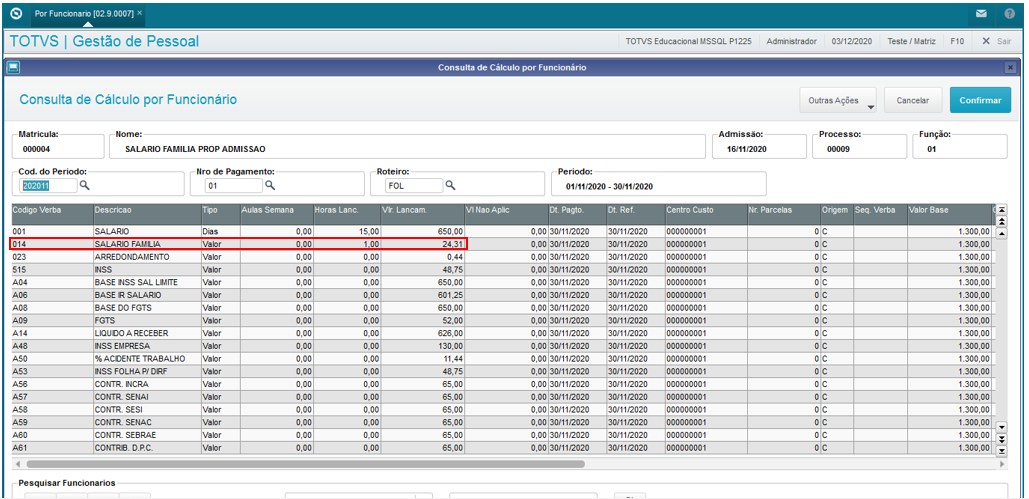Screen dimensions: 1029x499
Task: Click the window icon in dialog title bar
Action: point(13,67)
